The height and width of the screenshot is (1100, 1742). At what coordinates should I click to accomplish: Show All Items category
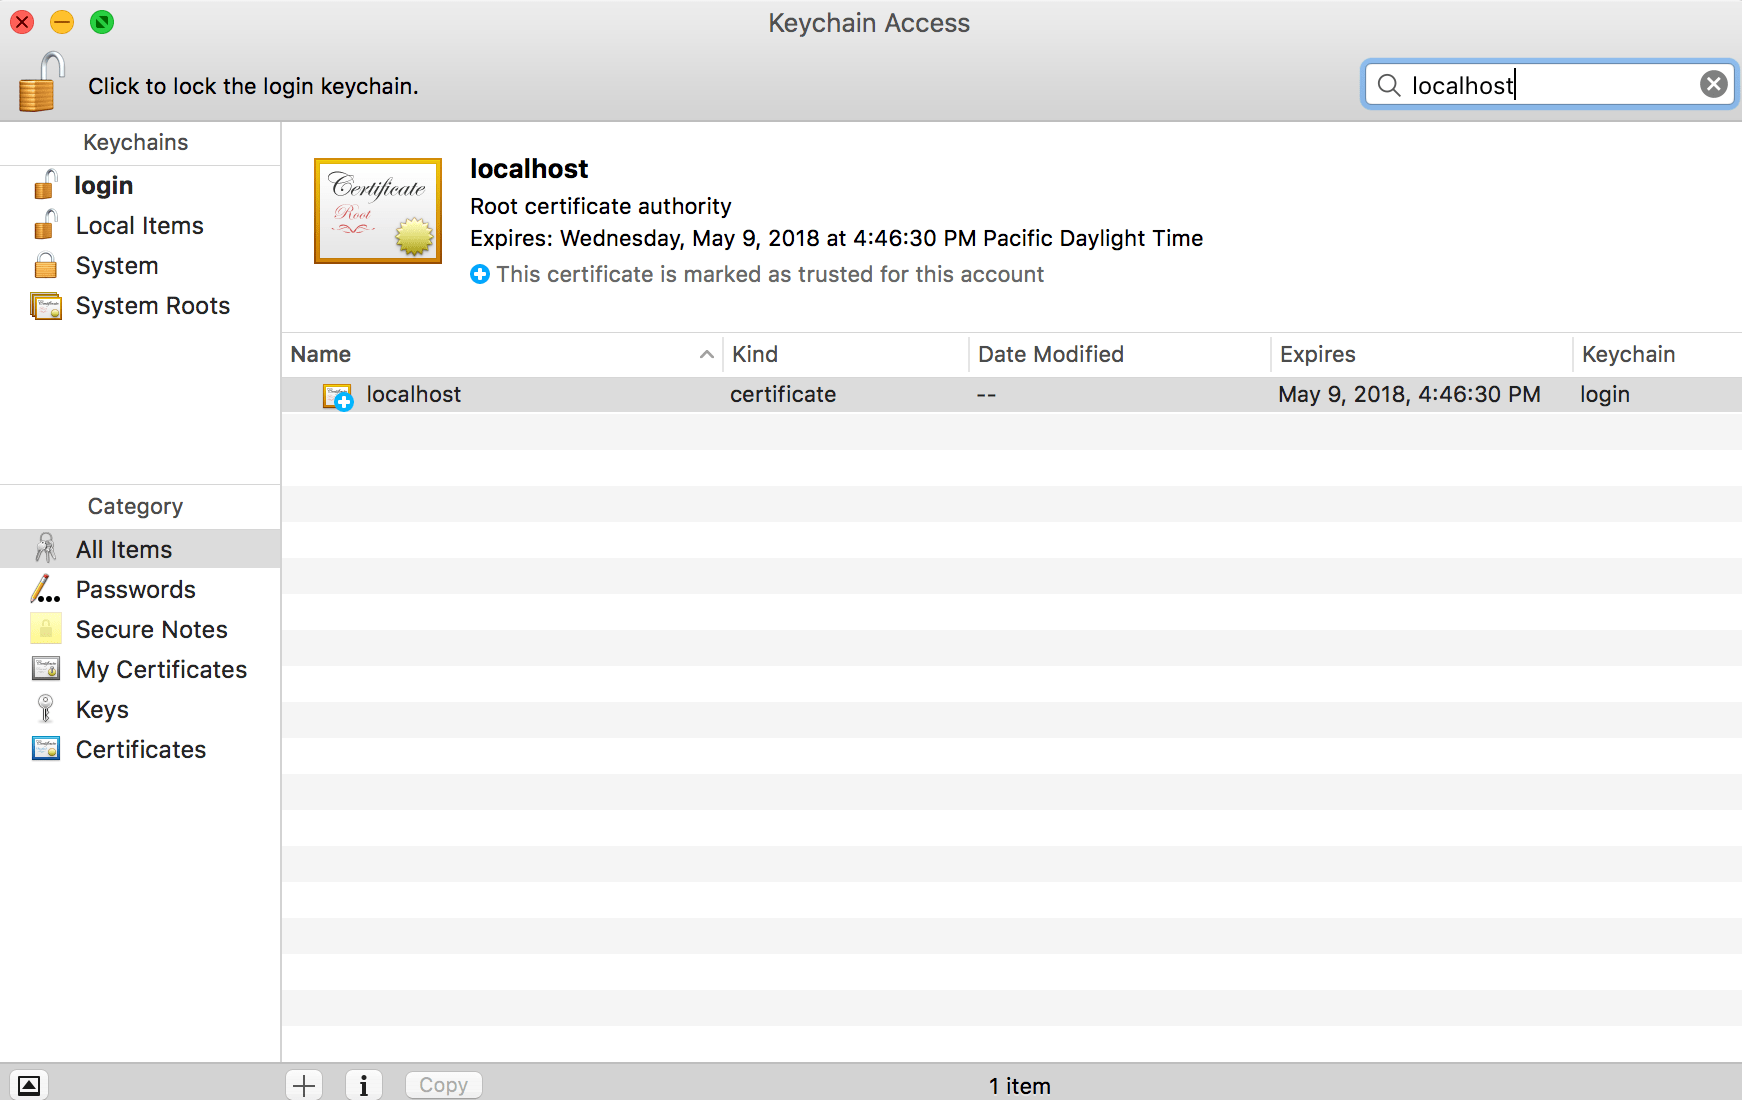tap(140, 549)
